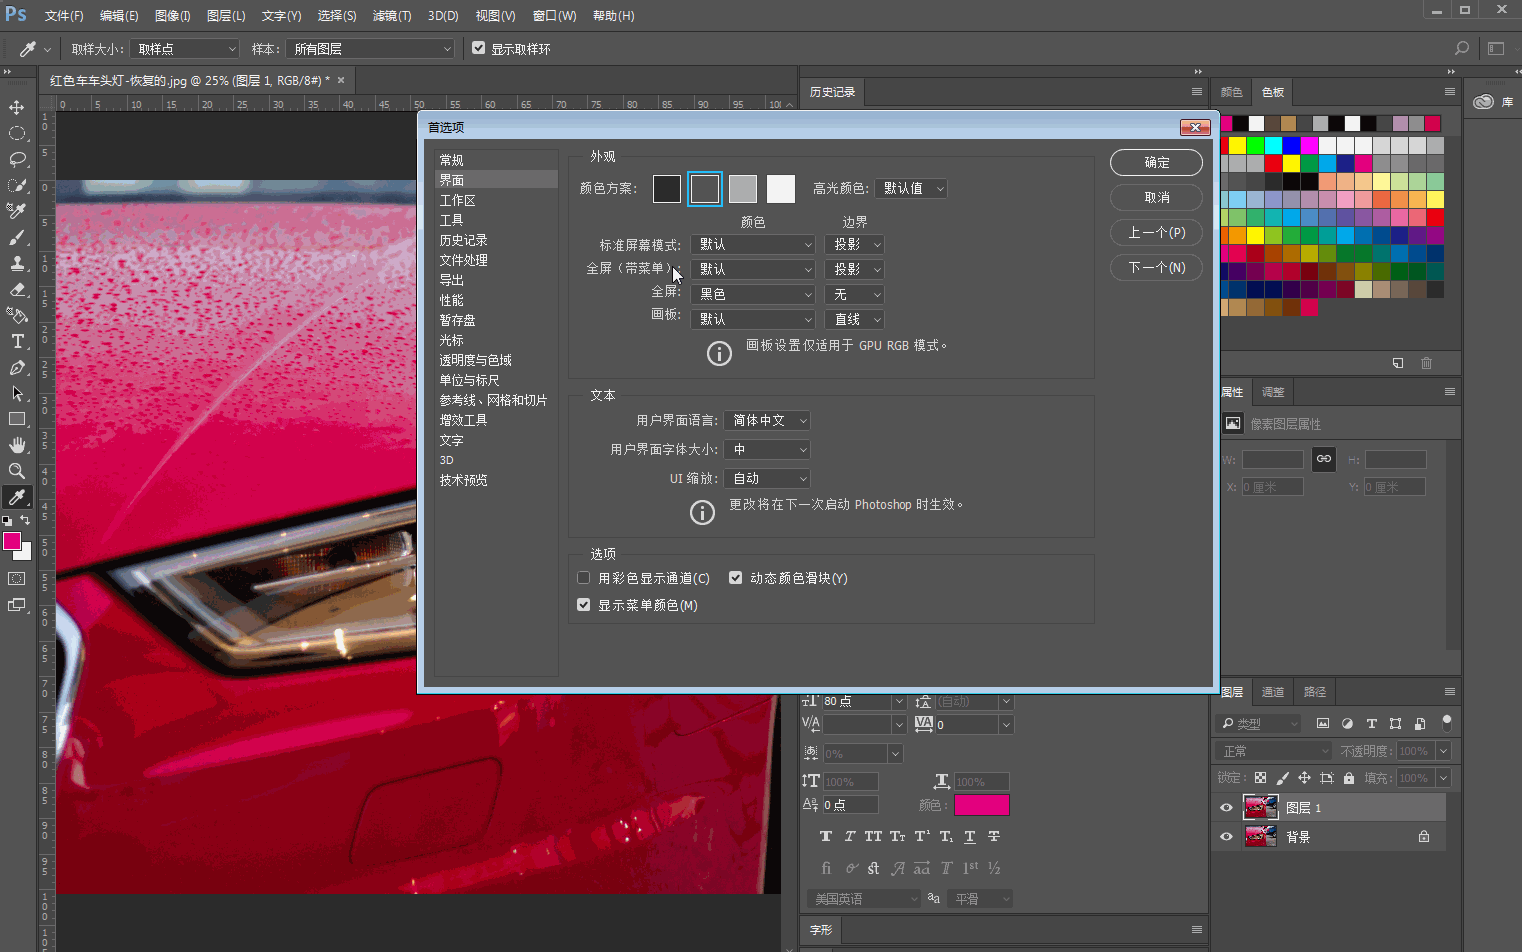Viewport: 1522px width, 952px height.
Task: Toggle Show Sampling Ring checkbox
Action: click(478, 48)
